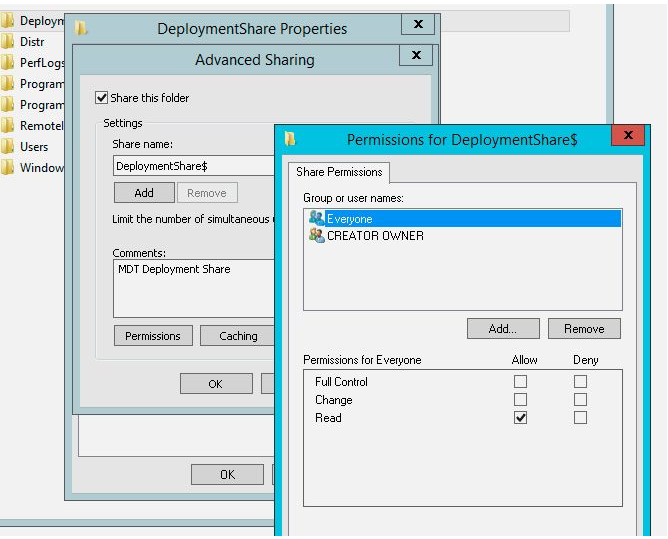This screenshot has height=539, width=668.
Task: Click the Share name field DeploymentShare$
Action: (194, 166)
